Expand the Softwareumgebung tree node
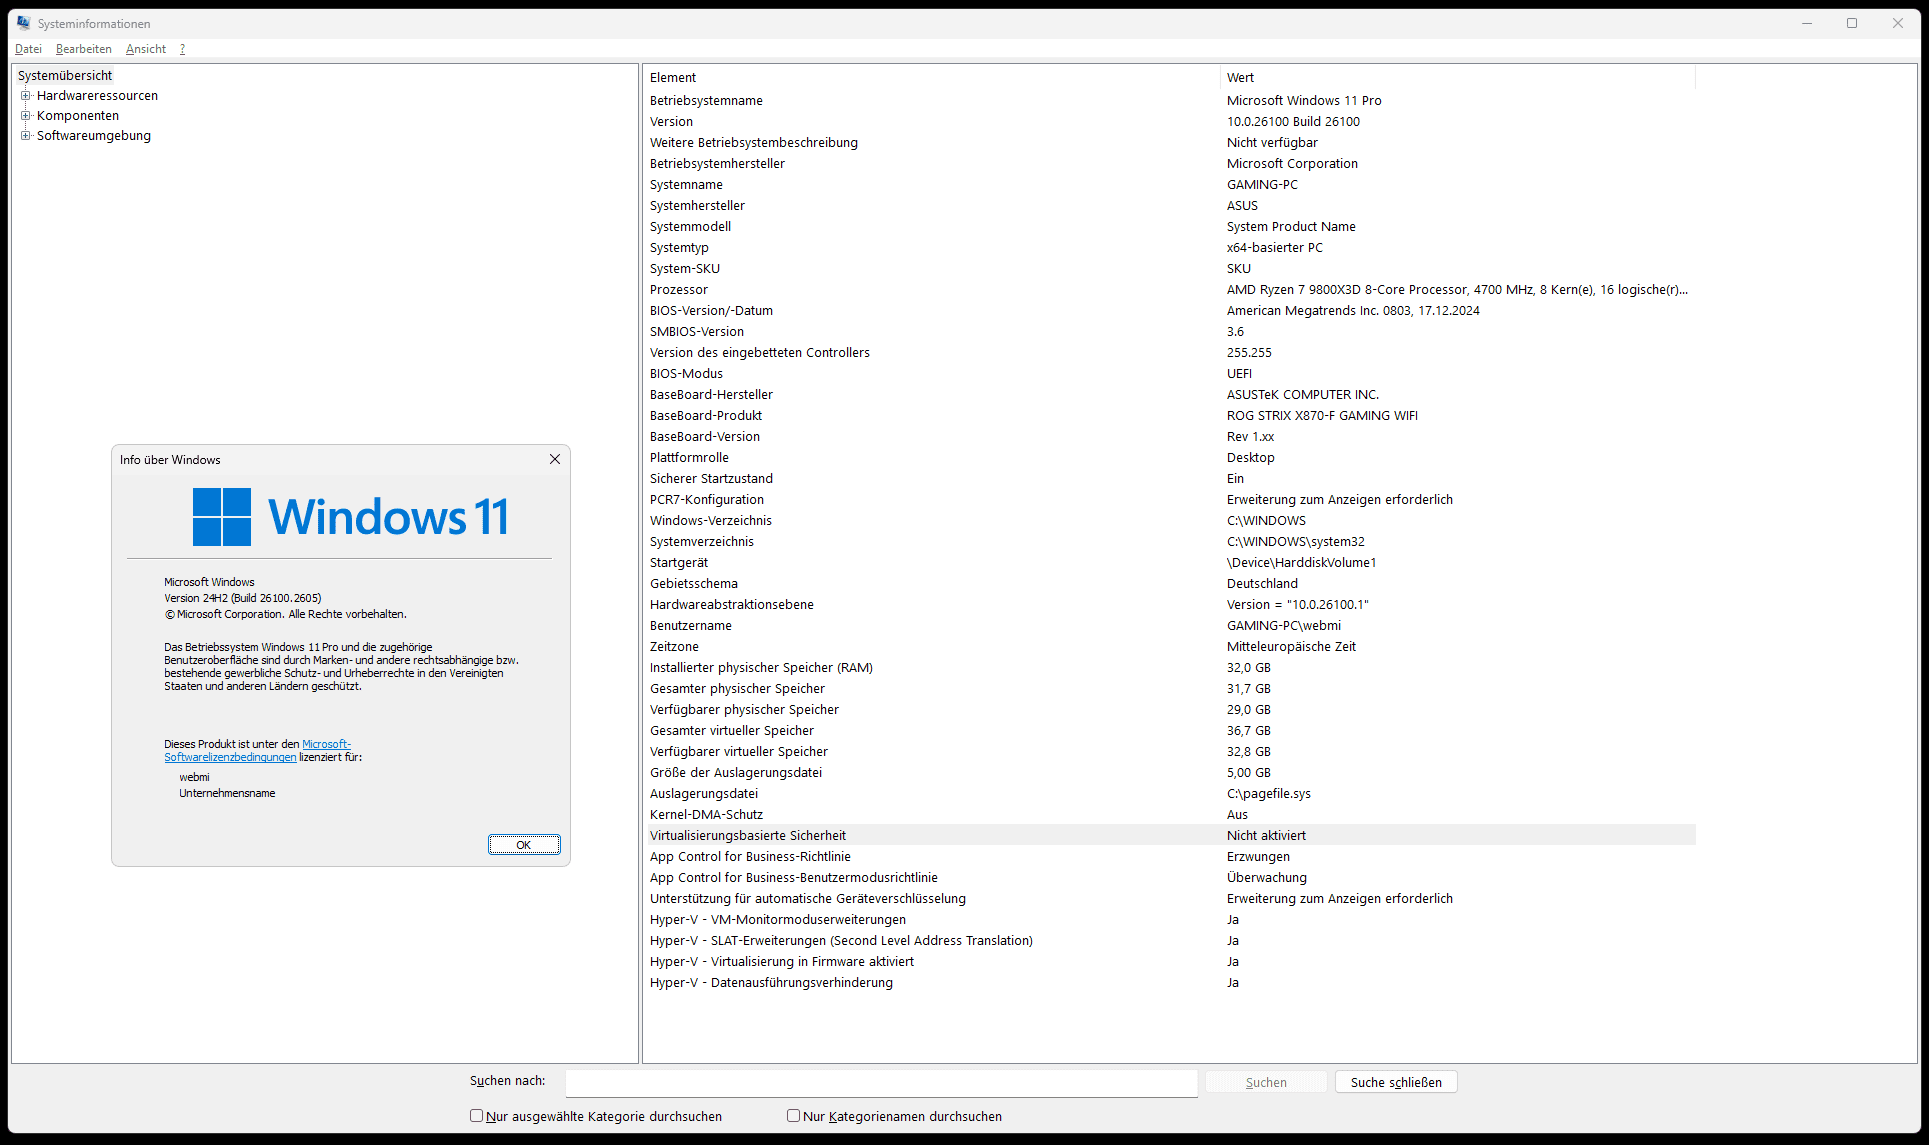The height and width of the screenshot is (1145, 1929). (x=26, y=136)
